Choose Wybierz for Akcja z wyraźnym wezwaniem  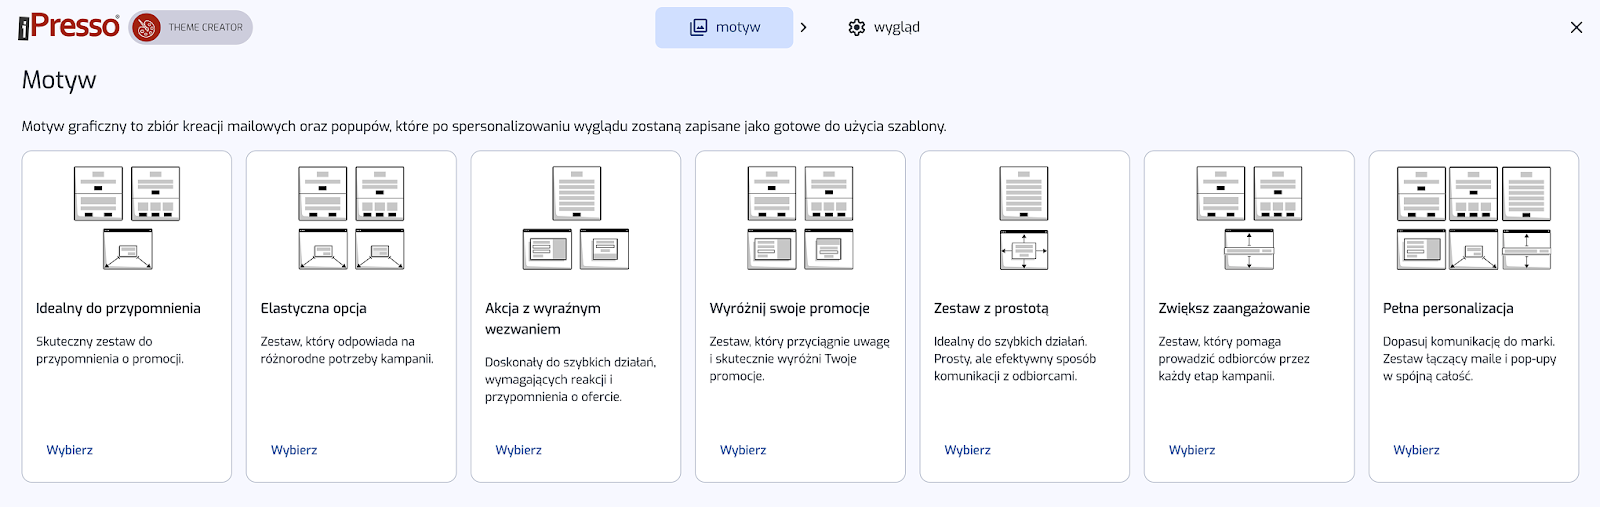pyautogui.click(x=518, y=450)
